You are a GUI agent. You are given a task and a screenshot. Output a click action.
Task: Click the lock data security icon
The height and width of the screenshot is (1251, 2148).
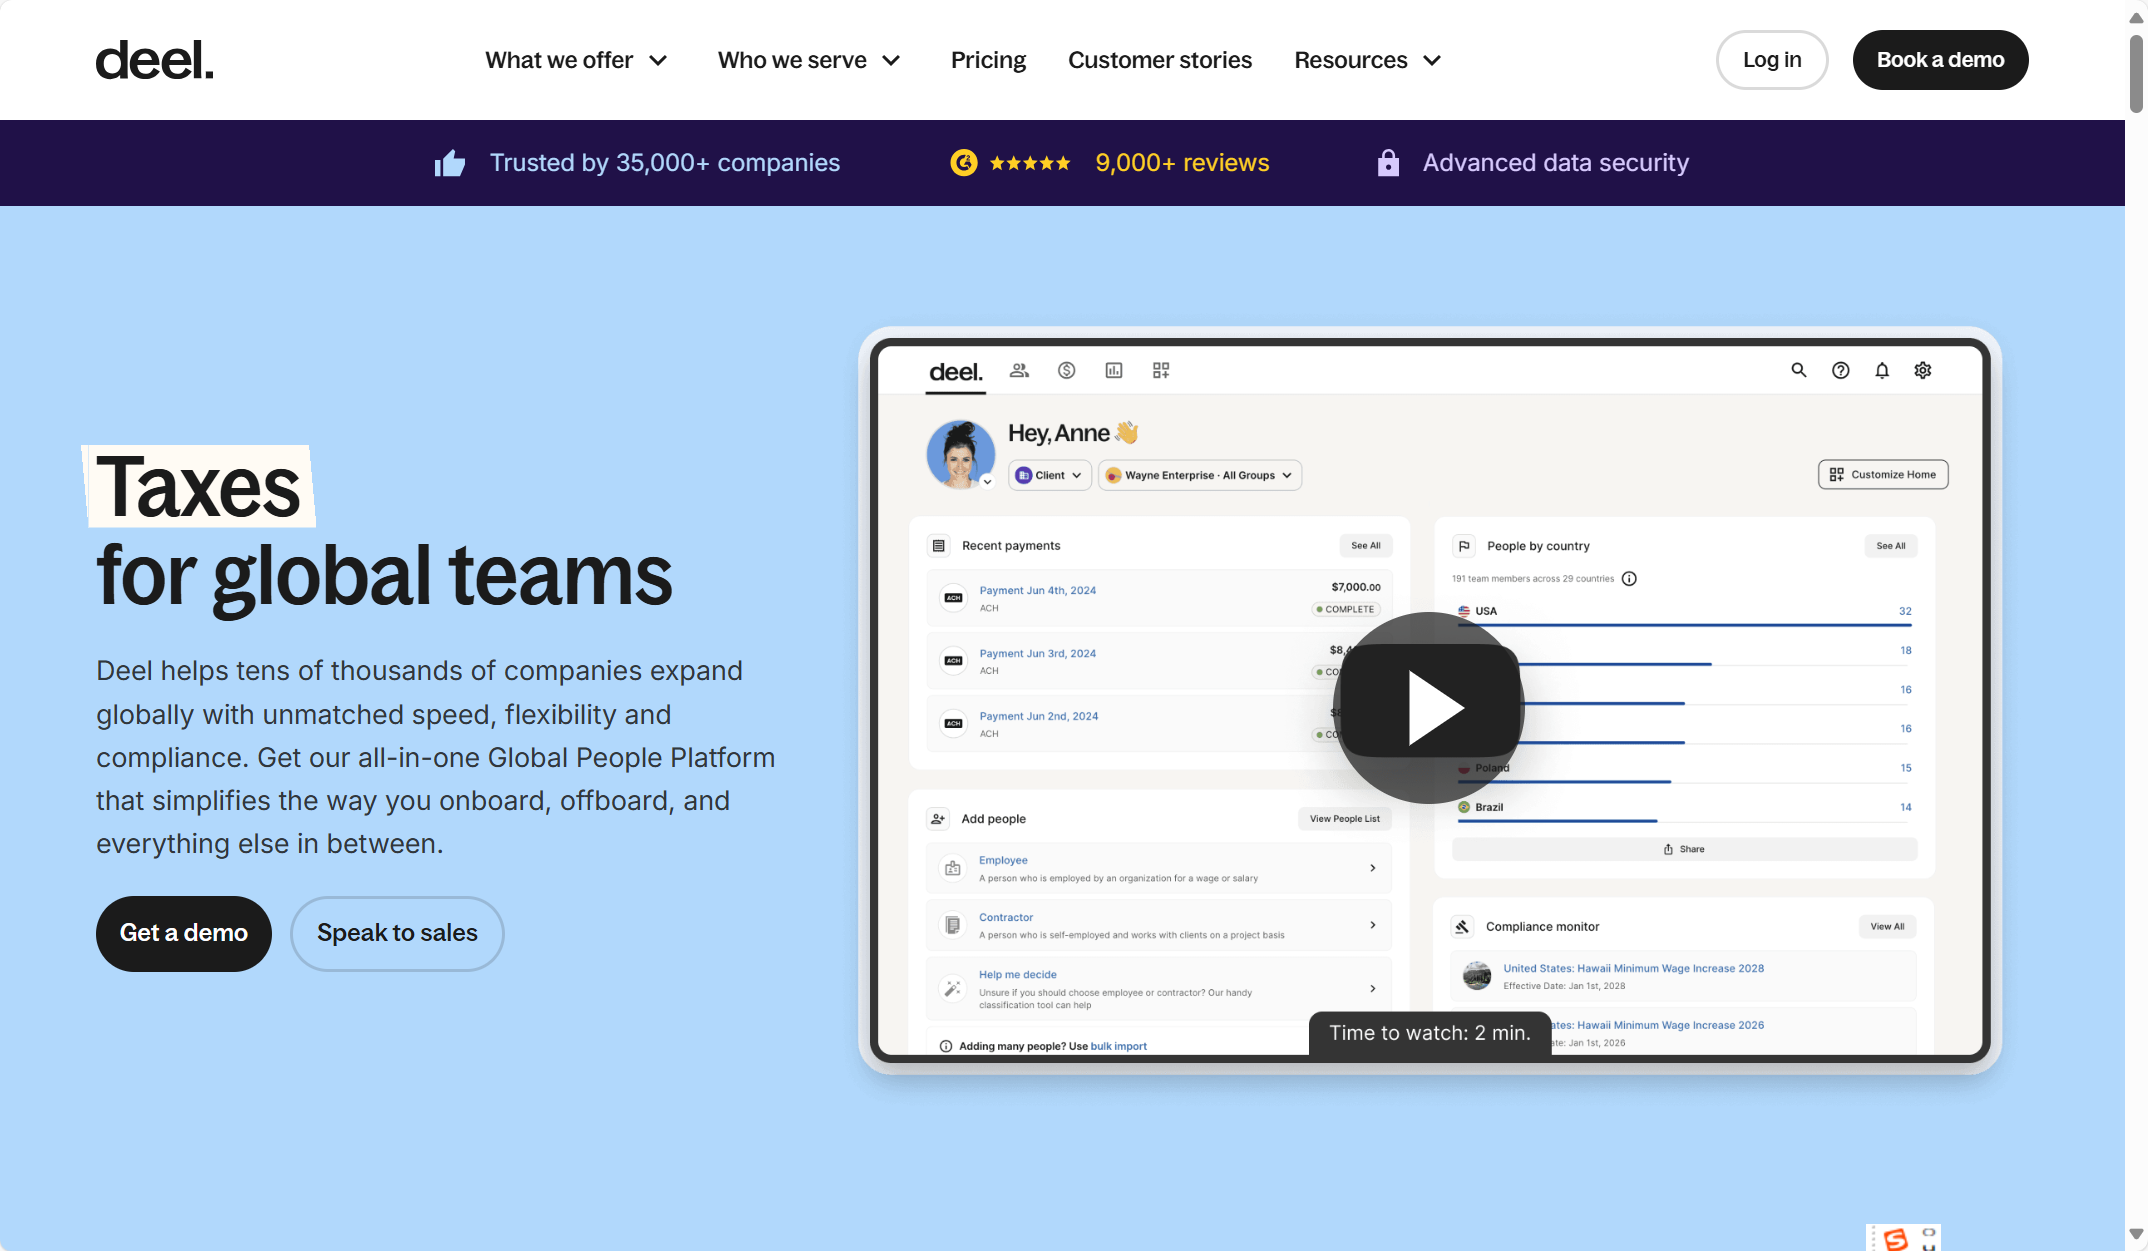click(1388, 163)
